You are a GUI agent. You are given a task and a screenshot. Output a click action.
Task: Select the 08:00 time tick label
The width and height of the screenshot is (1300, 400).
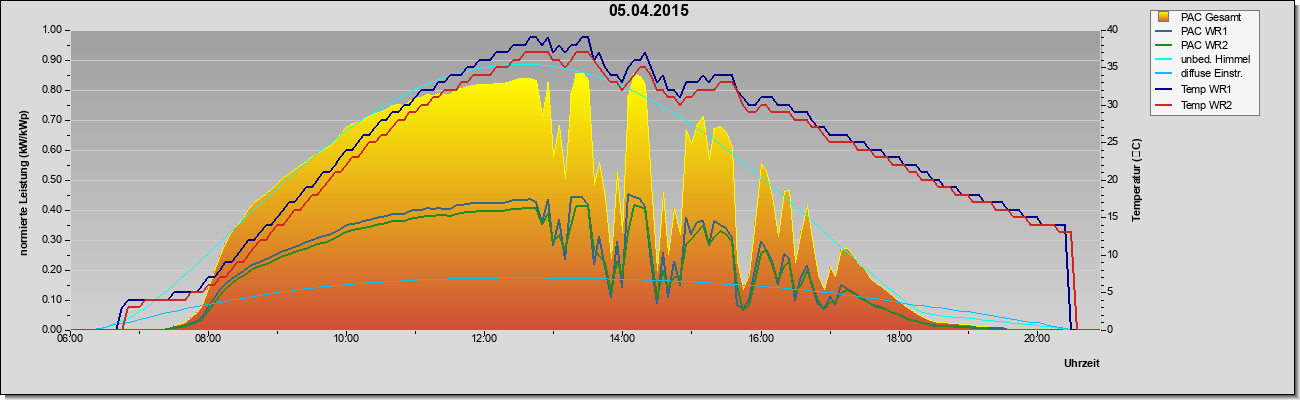point(208,338)
